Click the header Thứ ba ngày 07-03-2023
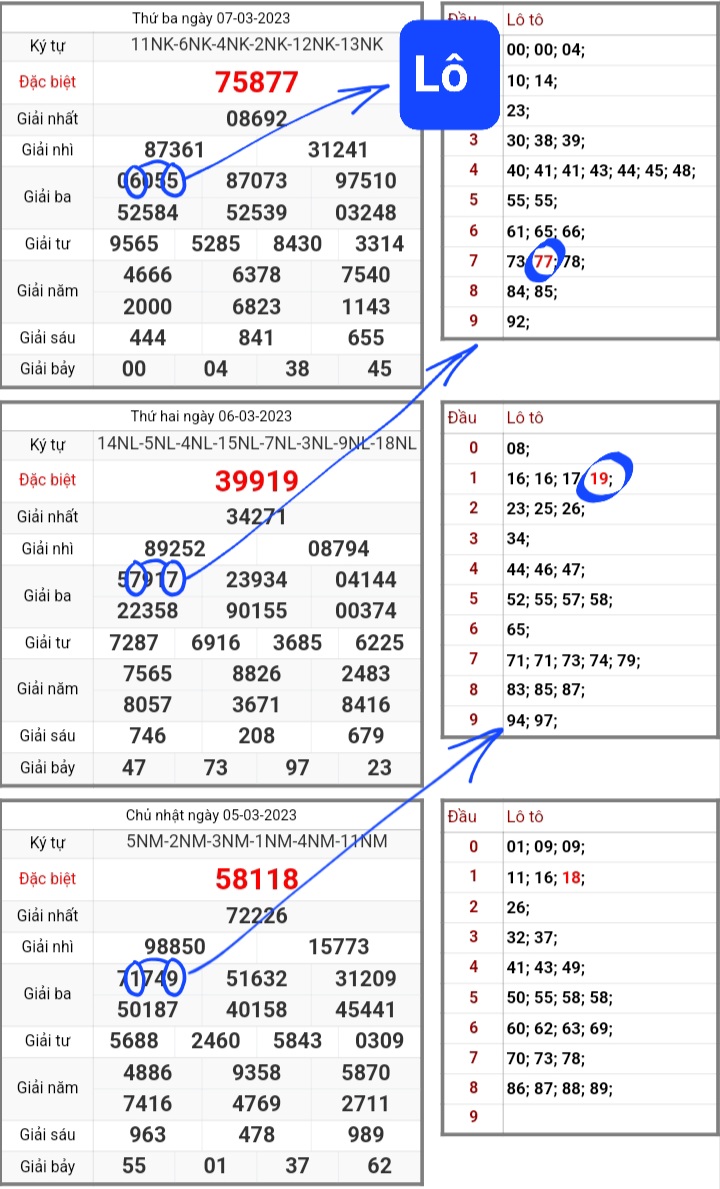 coord(211,18)
